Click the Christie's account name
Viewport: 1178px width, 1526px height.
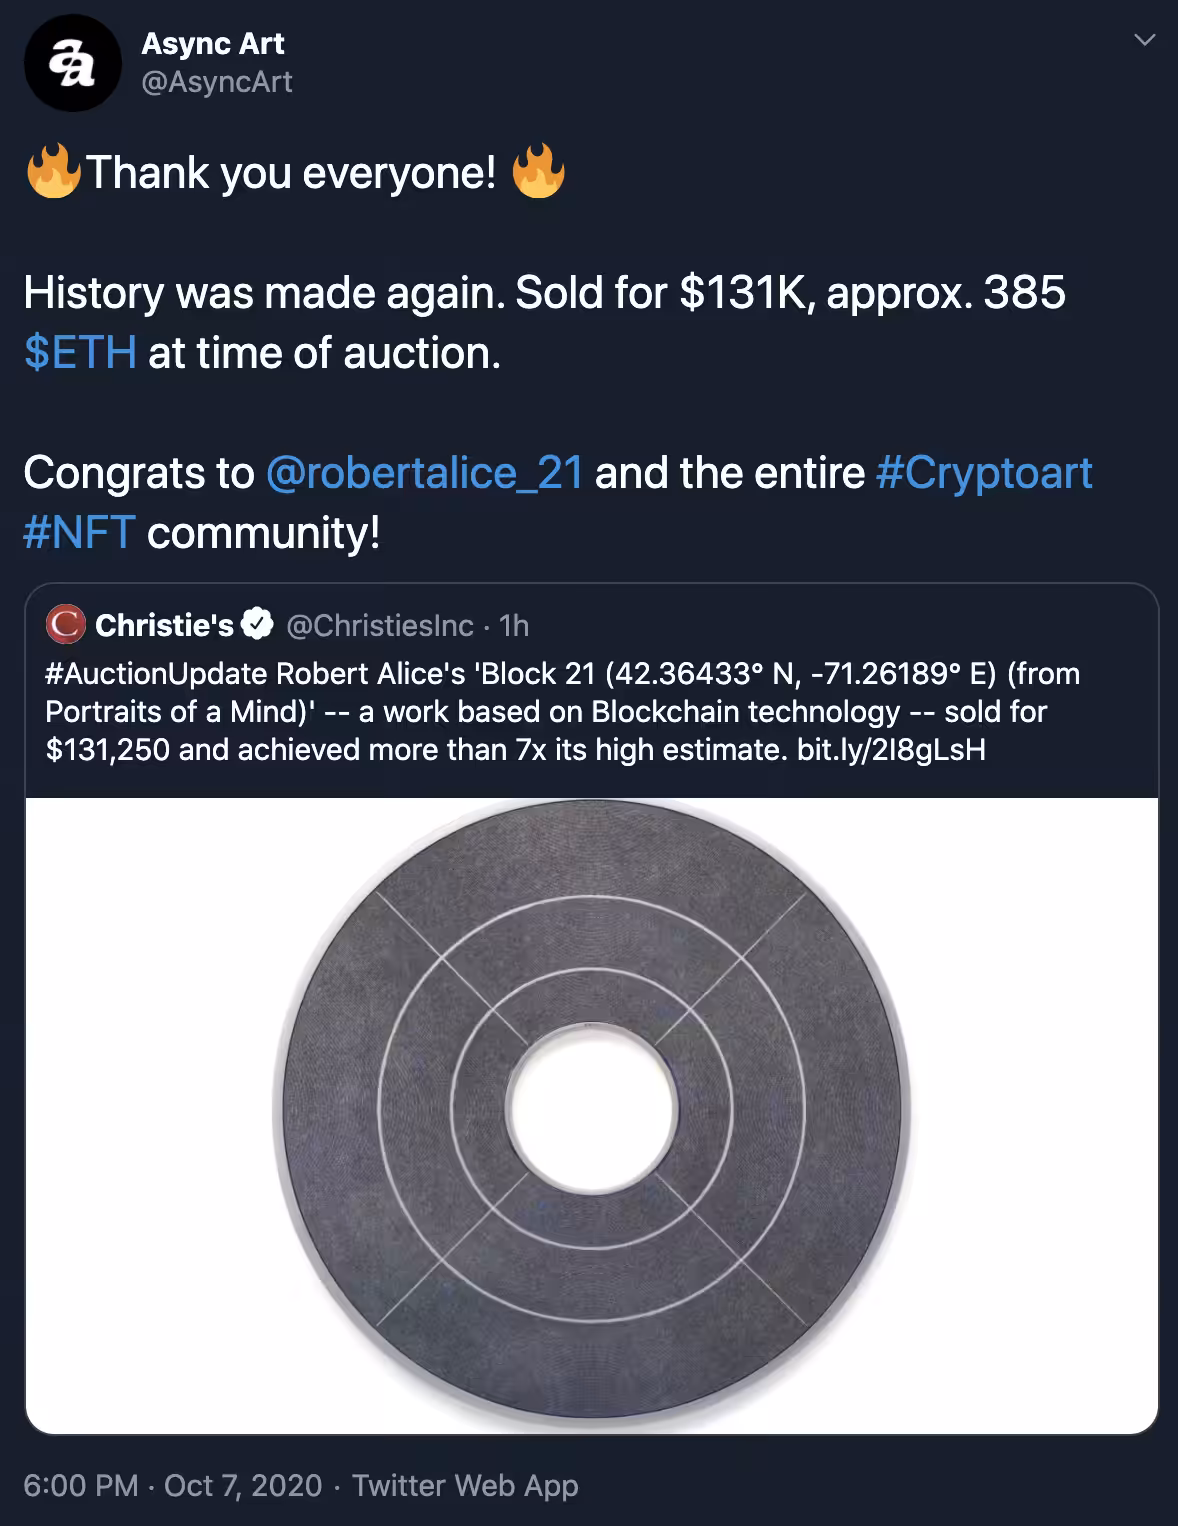click(164, 625)
